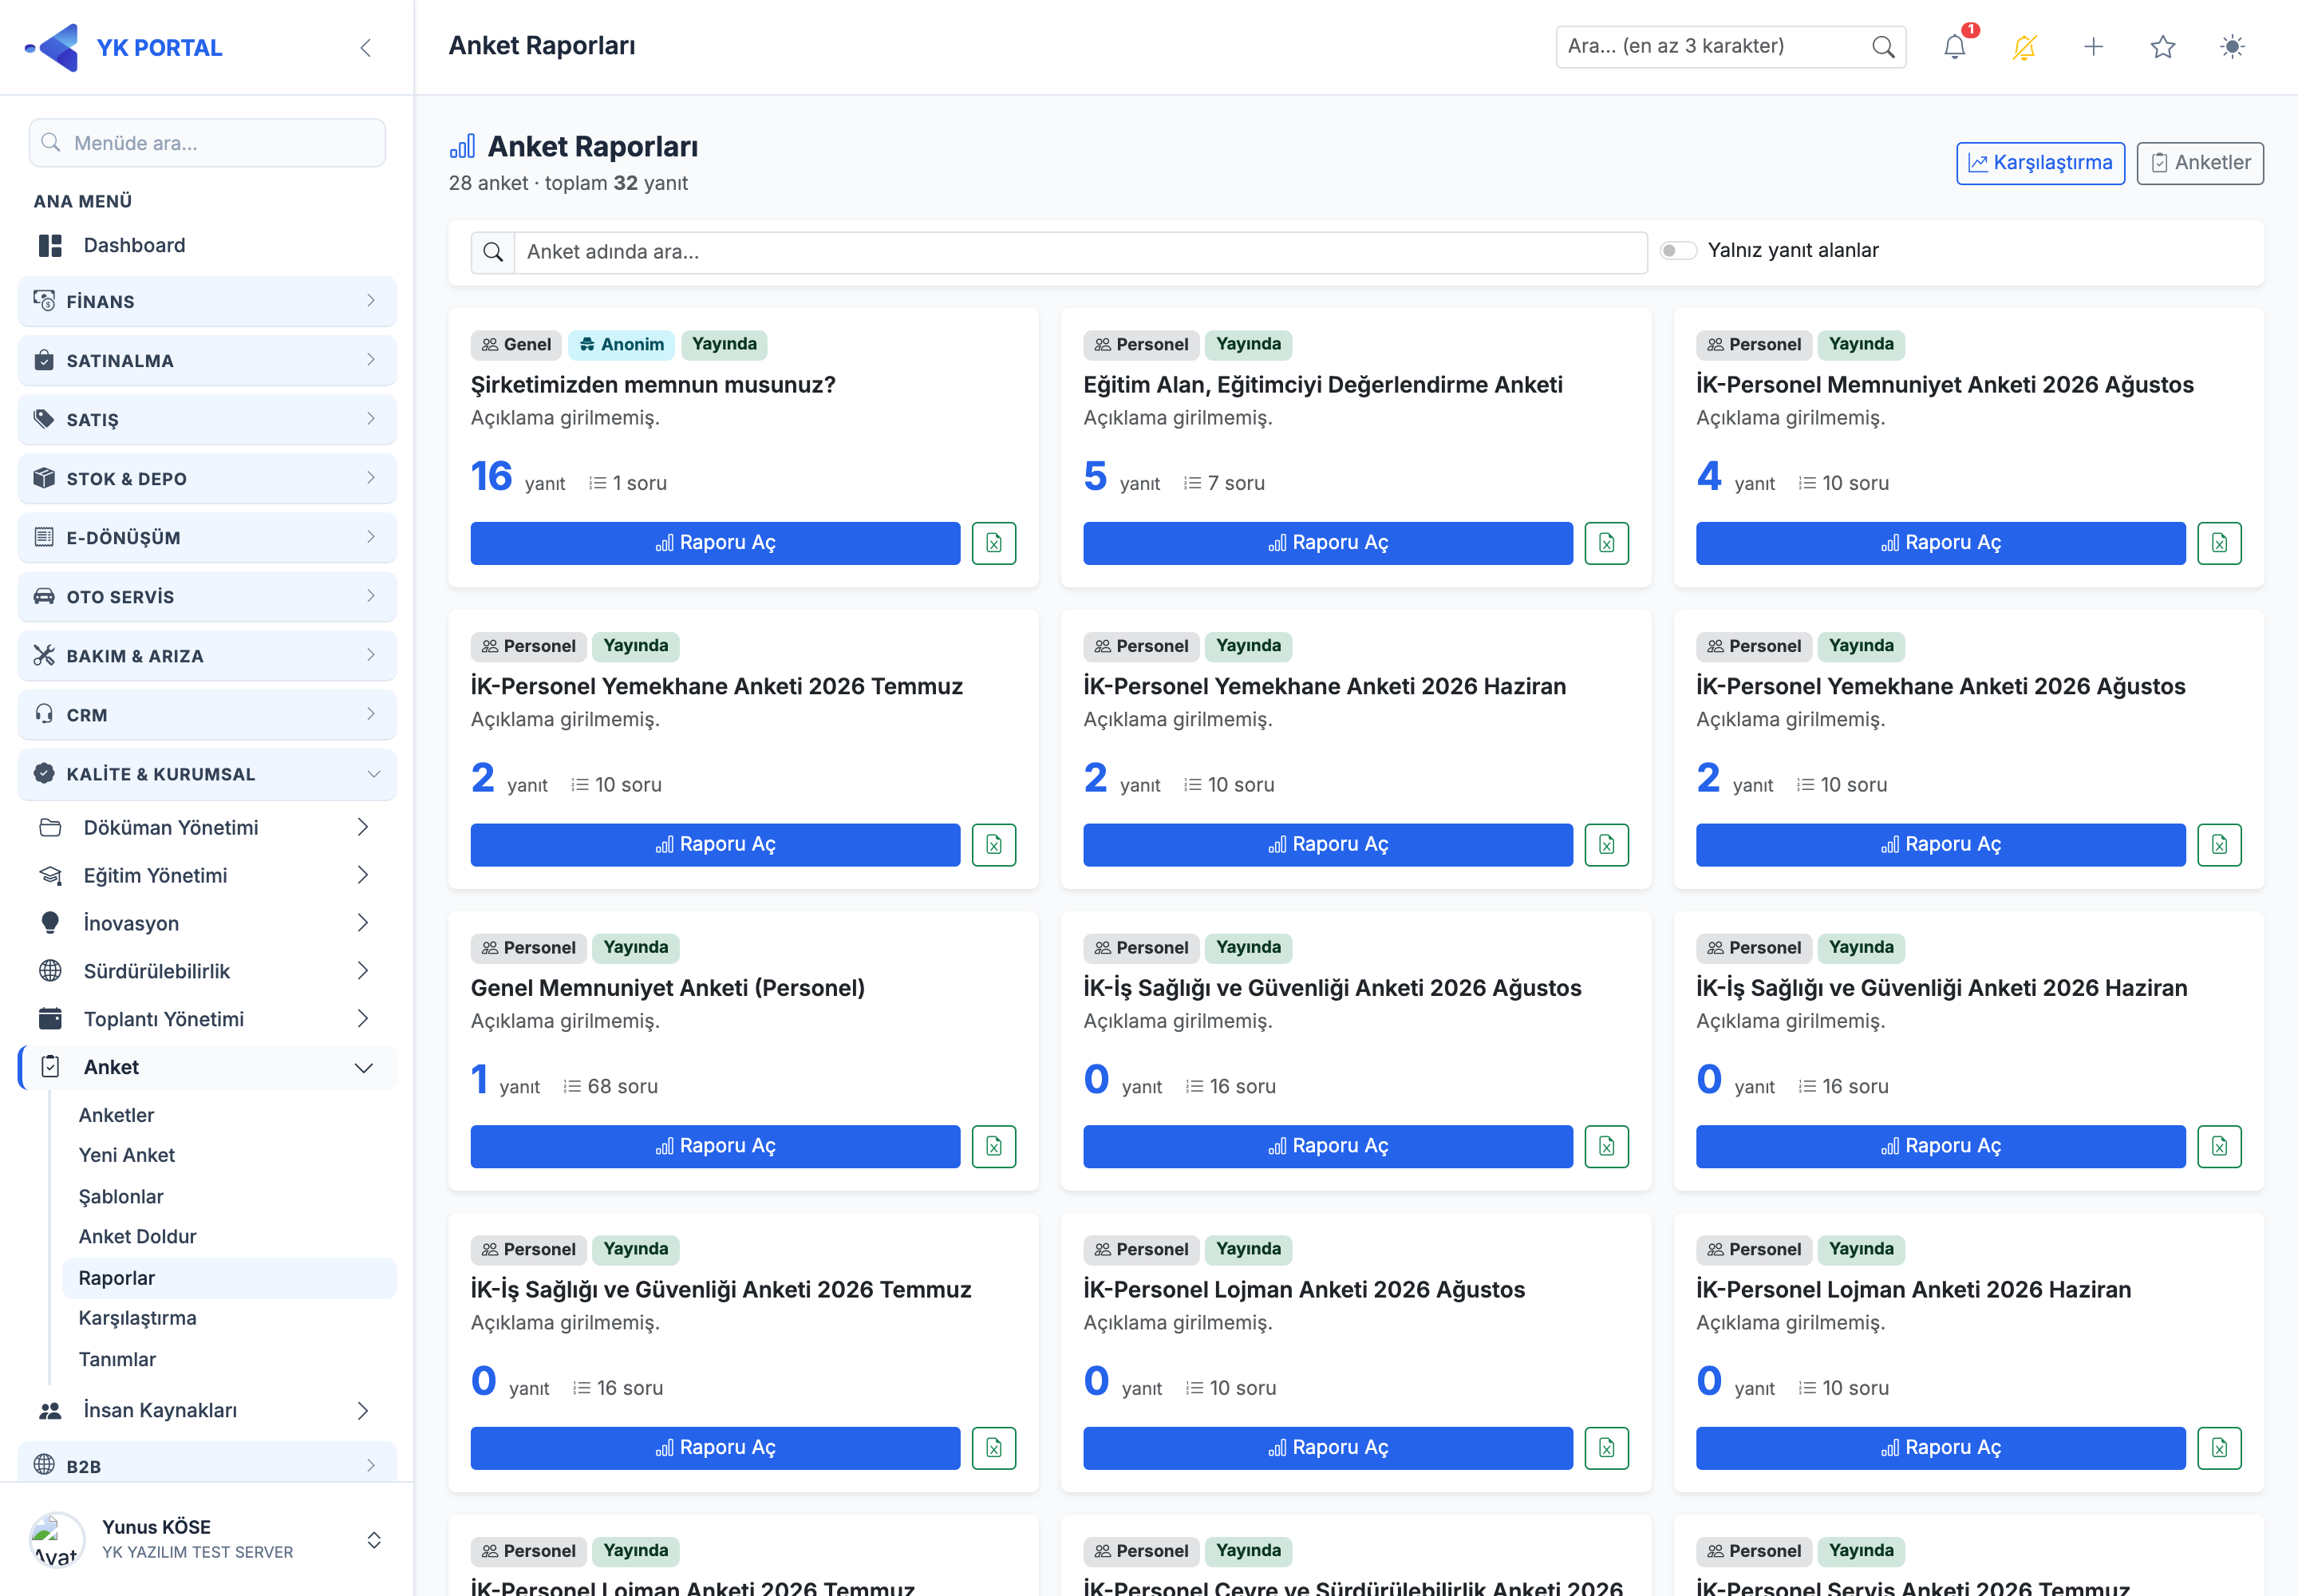Focus the Anket adında ara search field
Screen dimensions: 2298x1596
pyautogui.click(x=1080, y=252)
